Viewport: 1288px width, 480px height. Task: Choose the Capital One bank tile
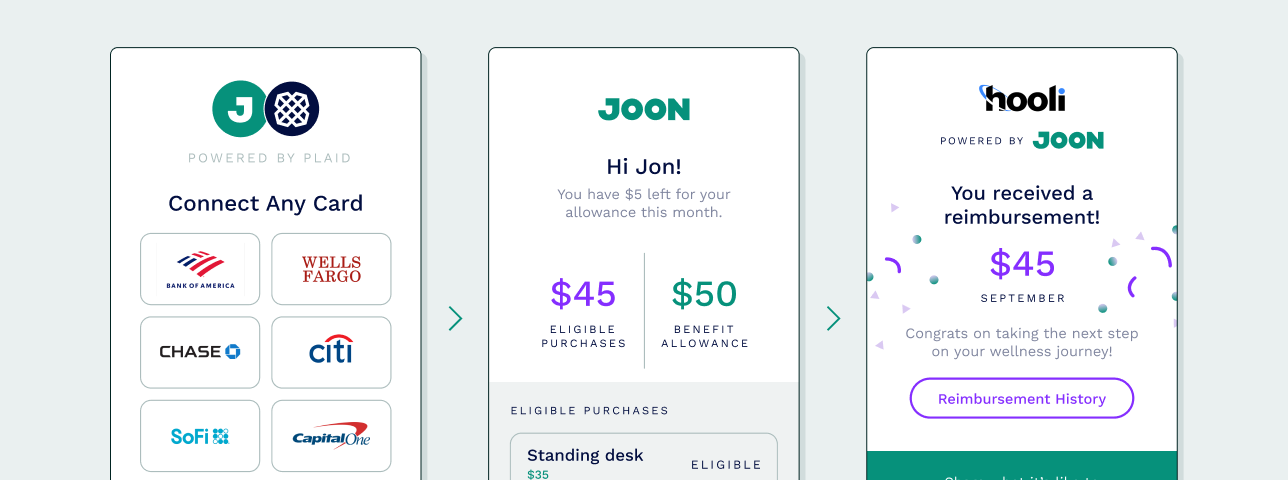click(331, 436)
